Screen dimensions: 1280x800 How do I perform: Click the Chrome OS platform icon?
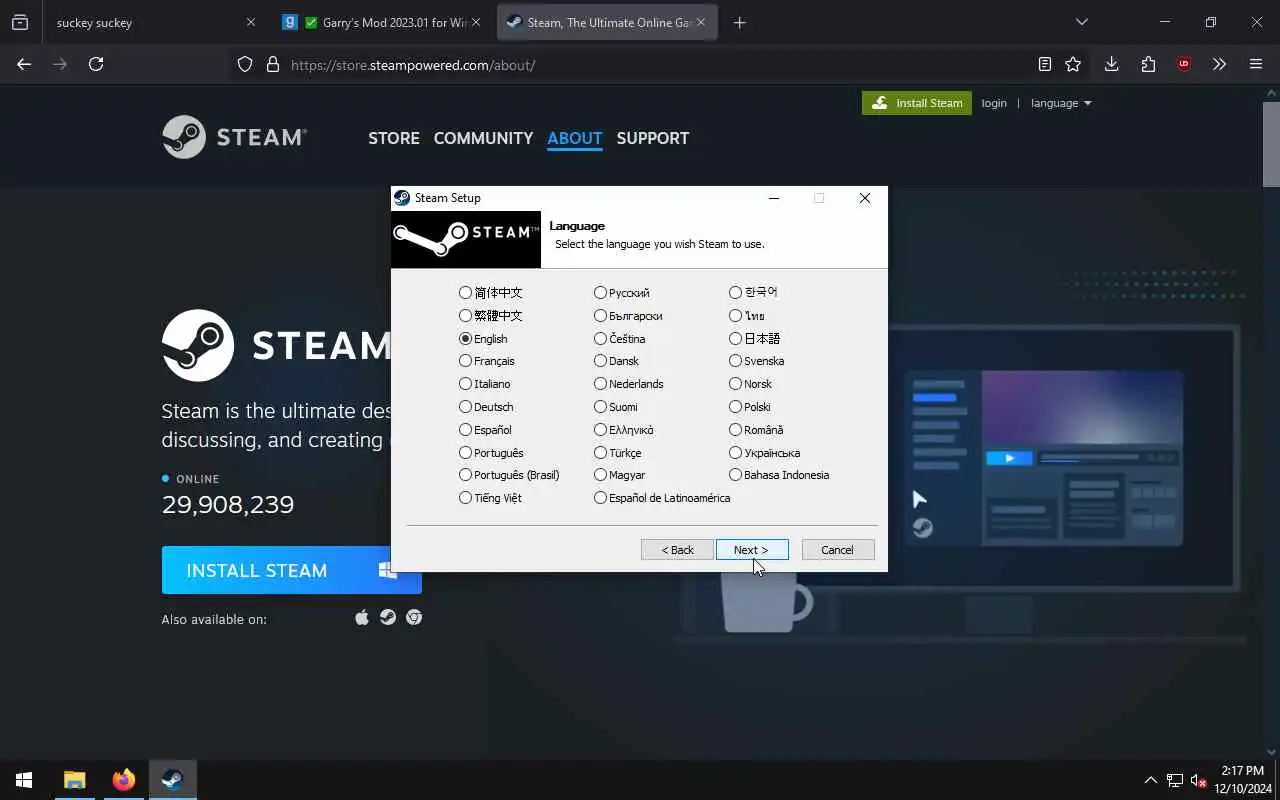[x=414, y=618]
